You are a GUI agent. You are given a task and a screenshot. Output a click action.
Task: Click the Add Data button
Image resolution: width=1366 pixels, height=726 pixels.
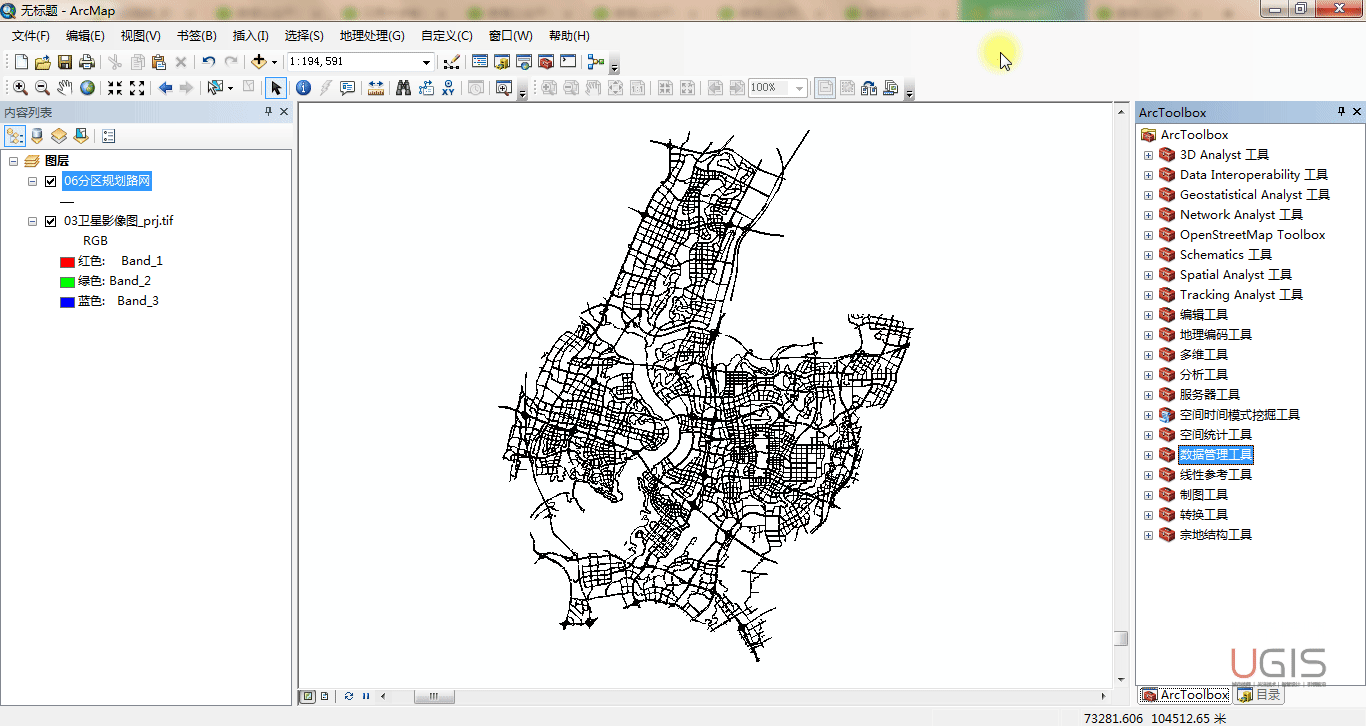[259, 62]
